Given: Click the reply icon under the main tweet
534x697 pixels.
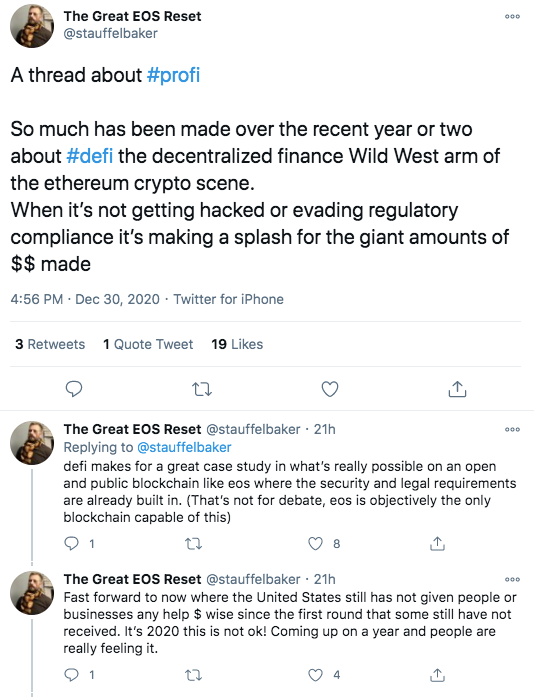Looking at the screenshot, I should pyautogui.click(x=74, y=389).
